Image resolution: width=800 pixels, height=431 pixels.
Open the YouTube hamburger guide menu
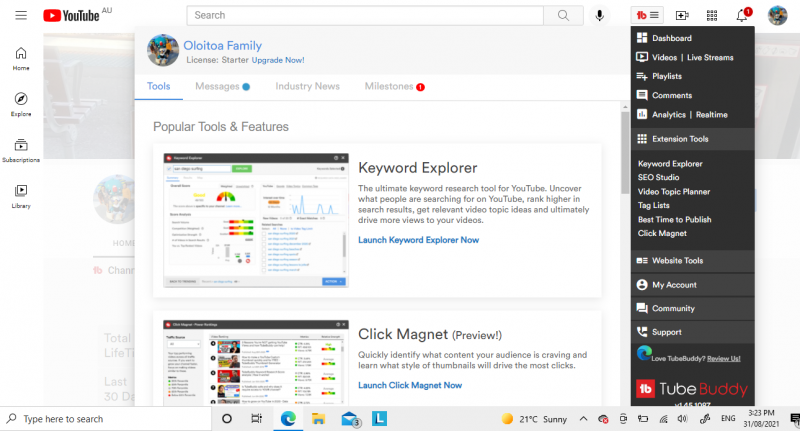coord(21,16)
